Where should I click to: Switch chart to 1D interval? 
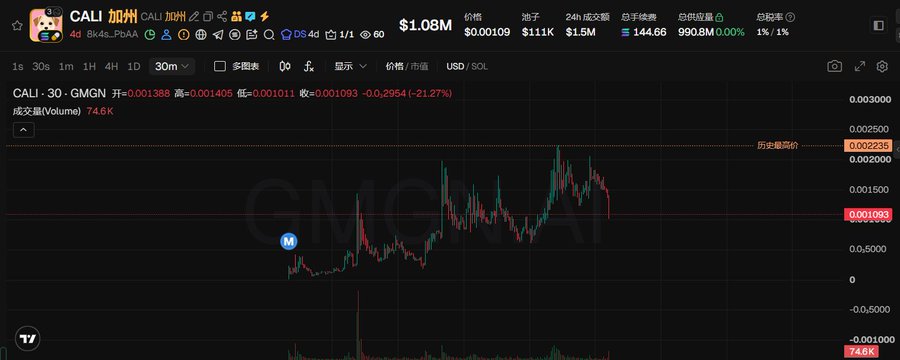[134, 67]
